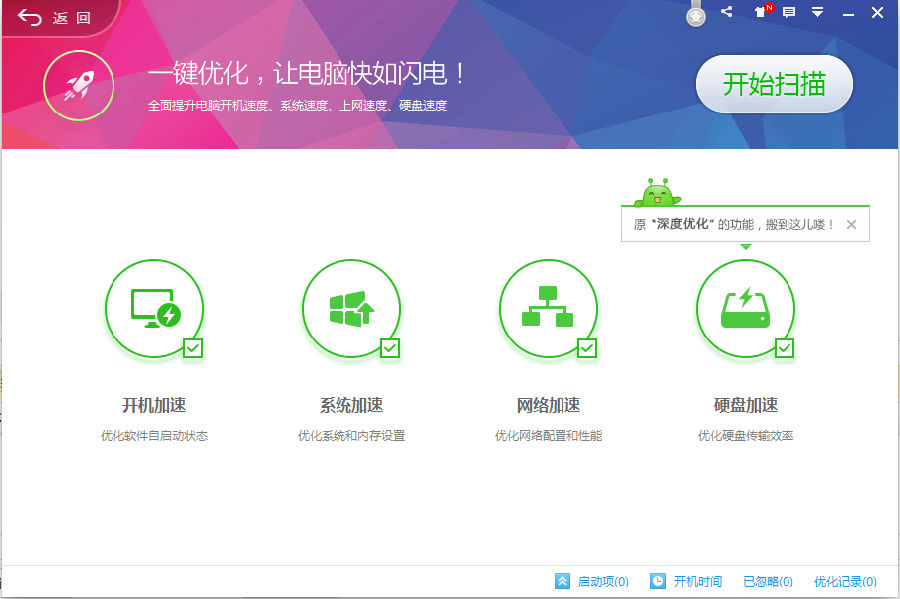Click the 启动项 blue arrow icon

tap(562, 581)
